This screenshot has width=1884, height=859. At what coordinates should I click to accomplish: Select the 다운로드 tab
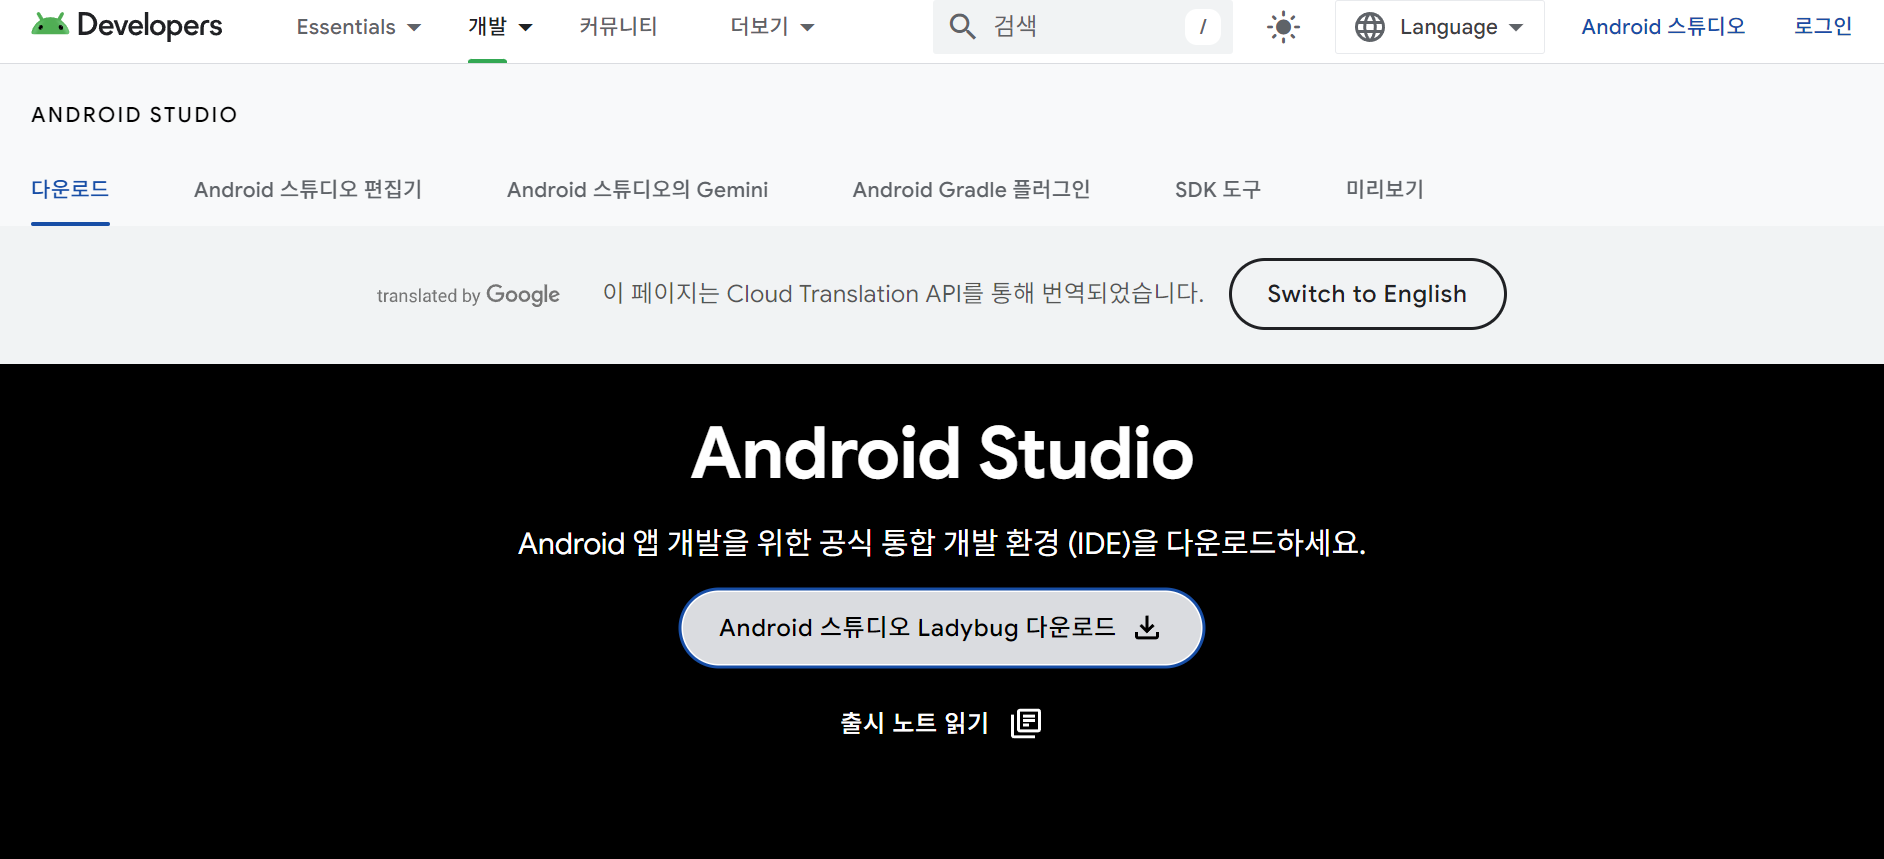tap(70, 189)
